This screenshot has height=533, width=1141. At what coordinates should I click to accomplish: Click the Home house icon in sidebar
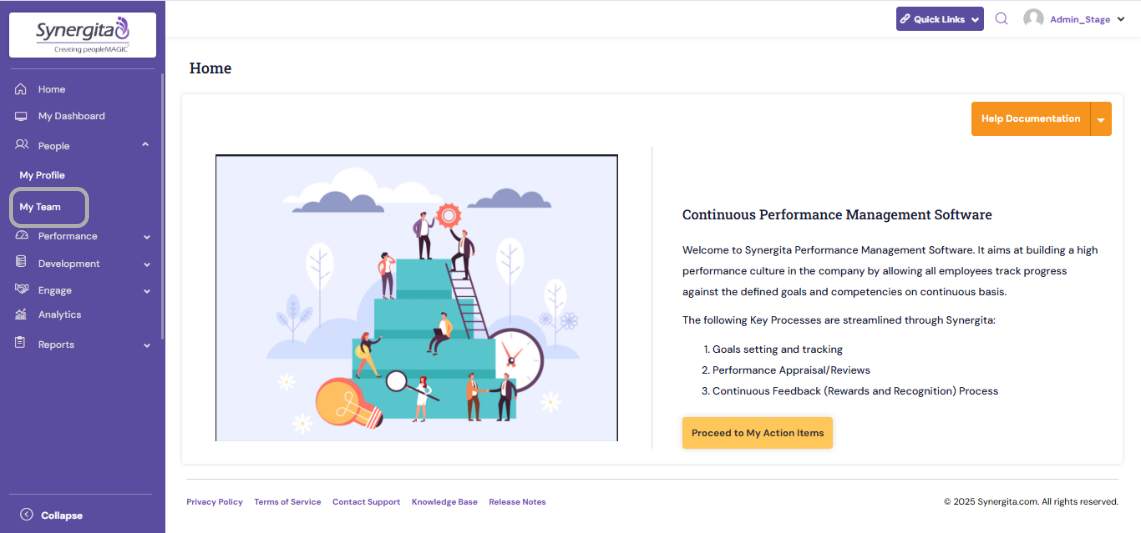pyautogui.click(x=20, y=90)
